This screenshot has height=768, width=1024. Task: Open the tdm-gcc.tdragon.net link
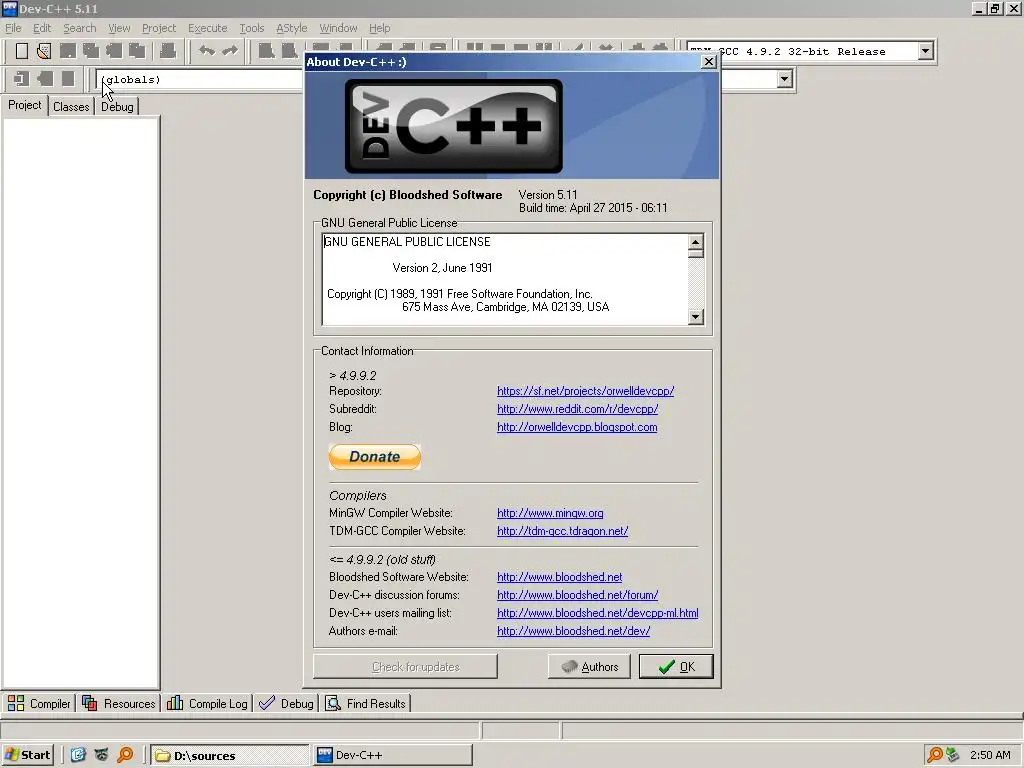point(562,531)
